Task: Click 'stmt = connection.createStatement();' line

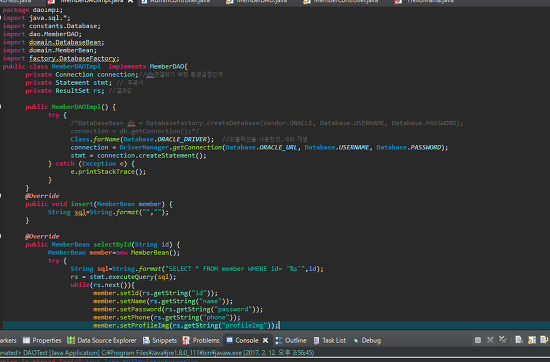Action: [x=138, y=155]
